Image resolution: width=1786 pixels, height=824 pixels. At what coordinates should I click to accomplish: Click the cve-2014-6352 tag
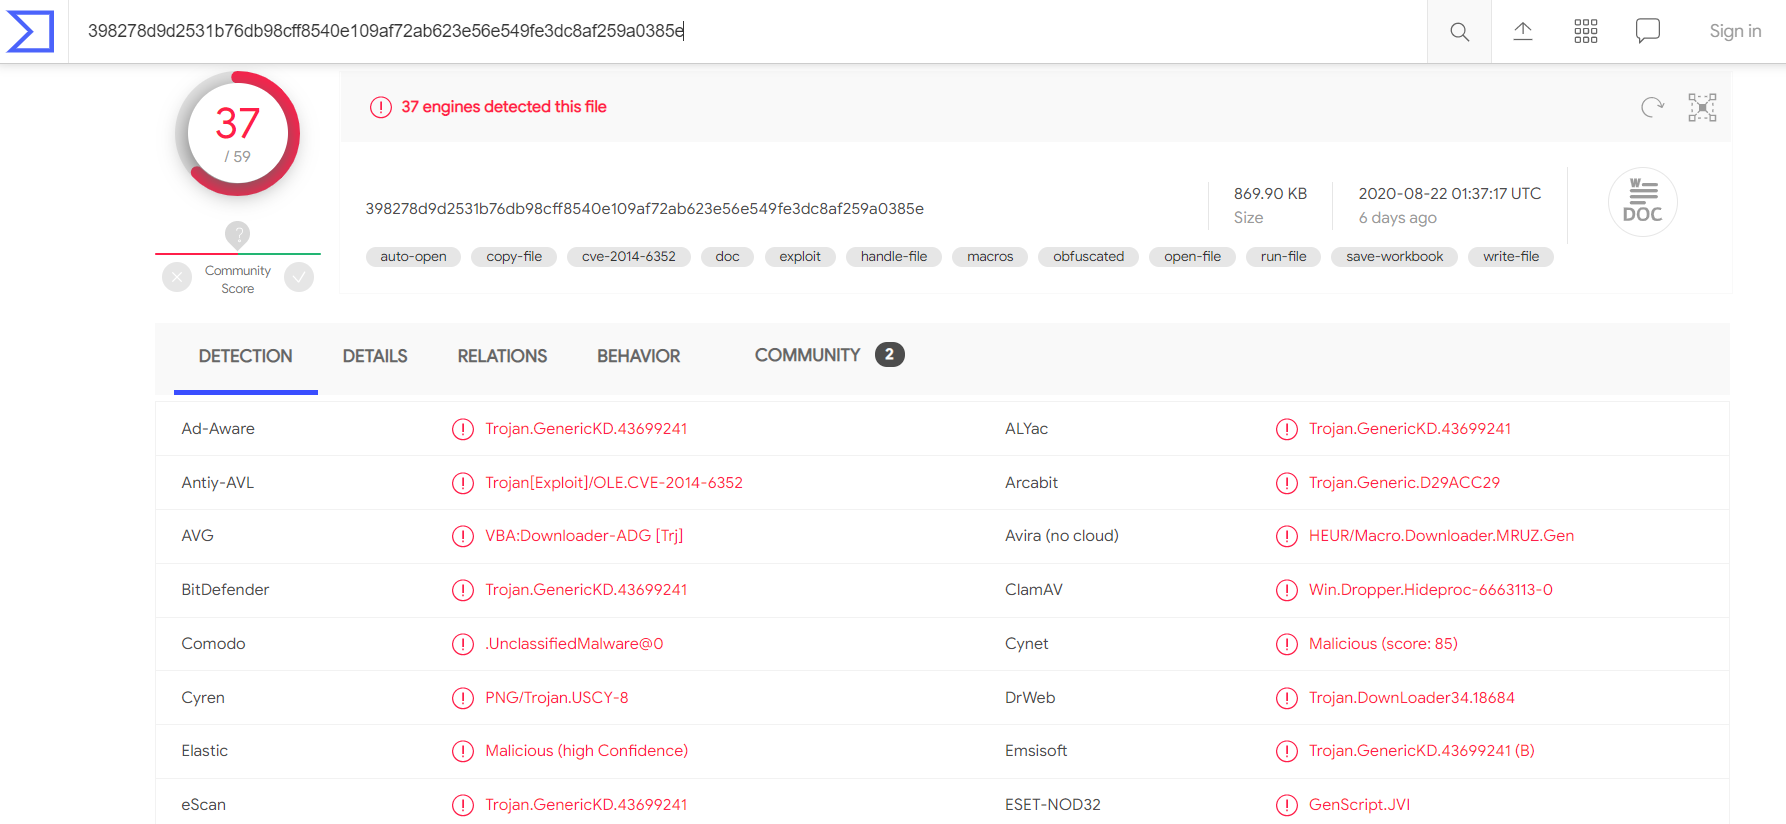point(629,257)
